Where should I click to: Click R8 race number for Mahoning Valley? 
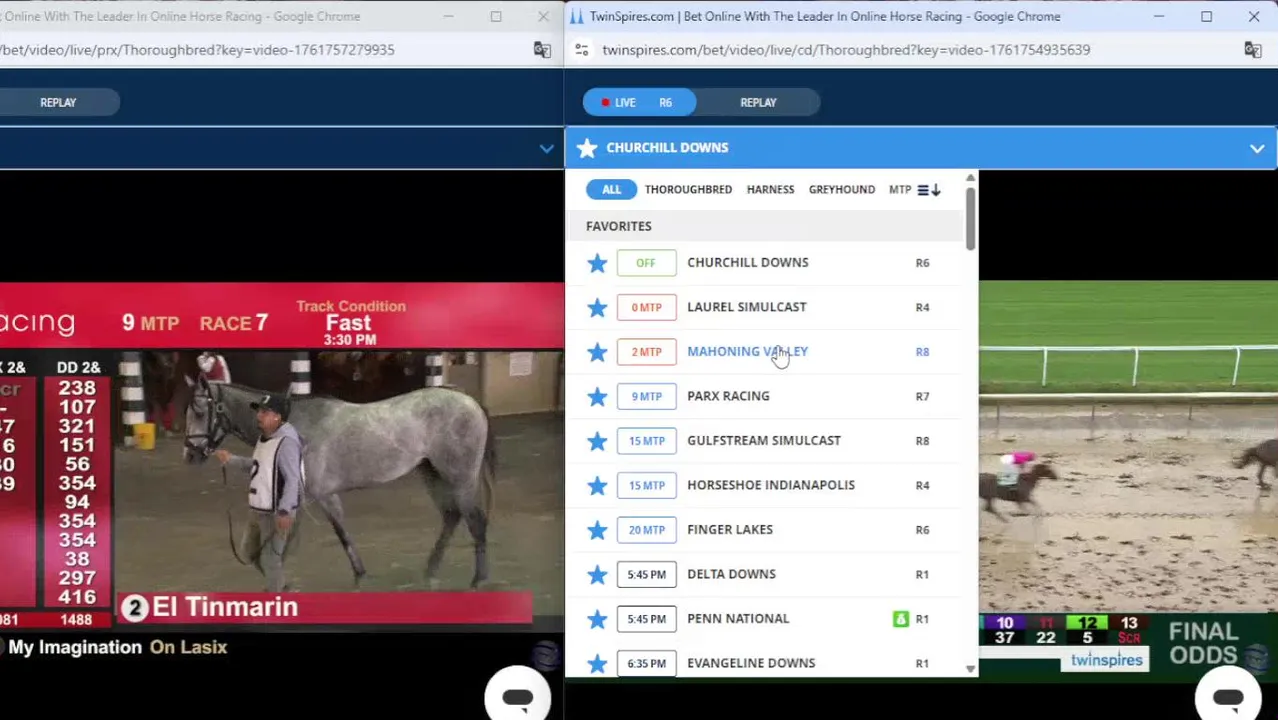click(922, 352)
